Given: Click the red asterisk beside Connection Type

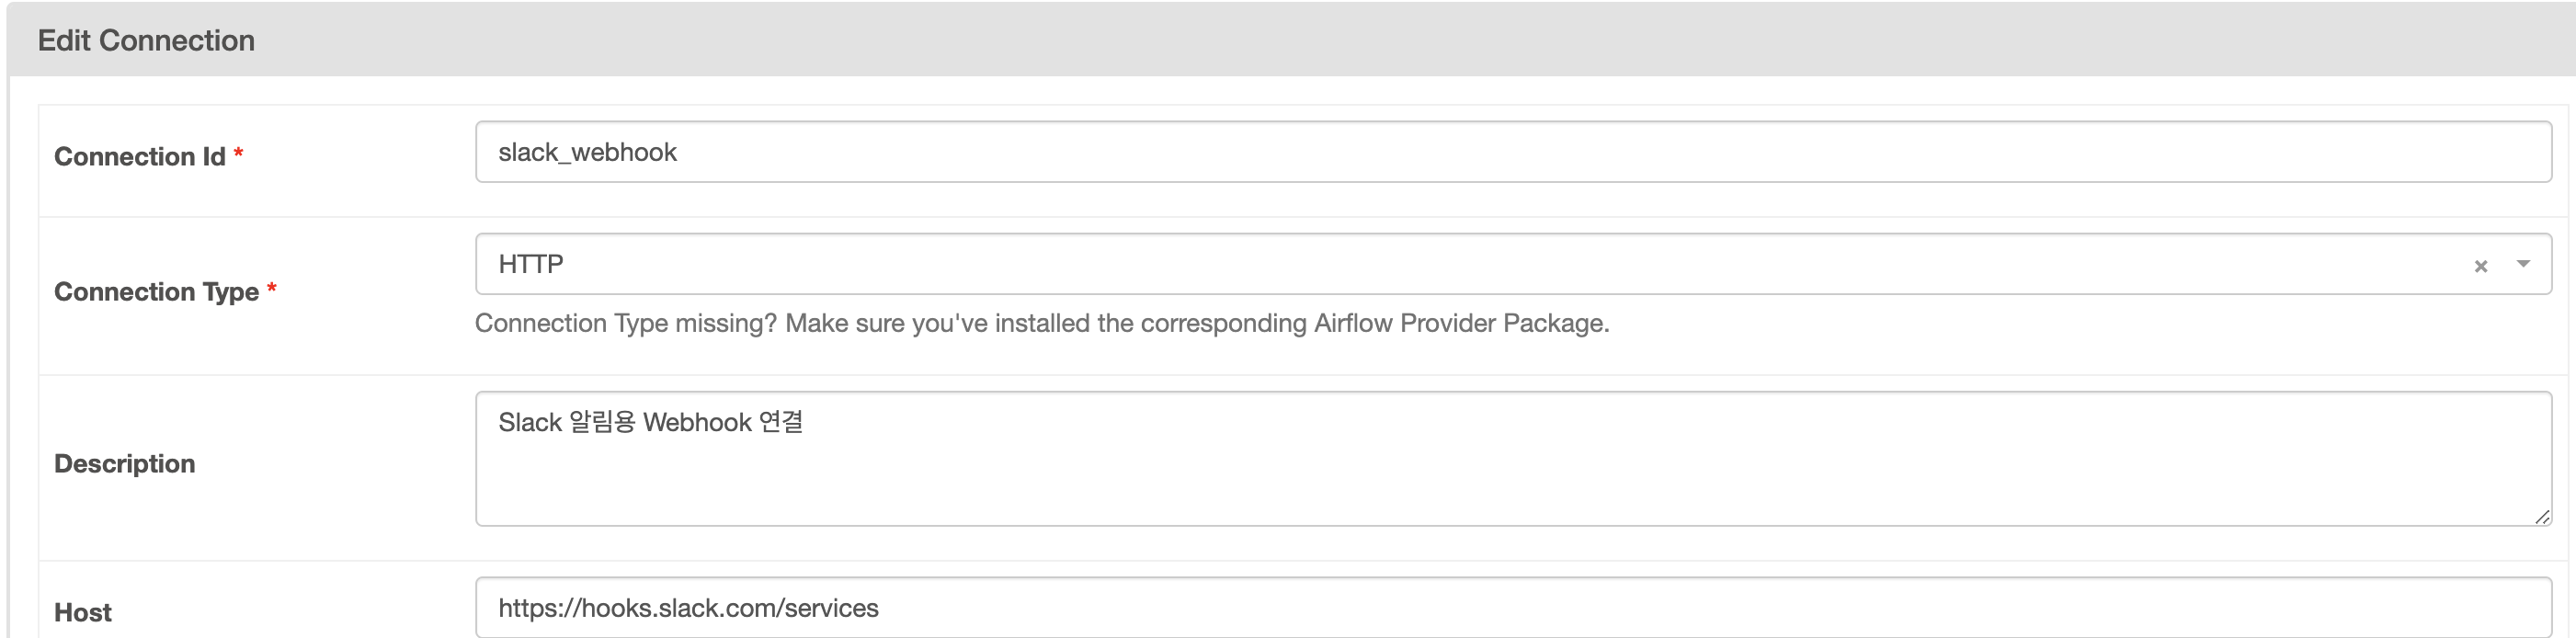Looking at the screenshot, I should click(x=272, y=290).
